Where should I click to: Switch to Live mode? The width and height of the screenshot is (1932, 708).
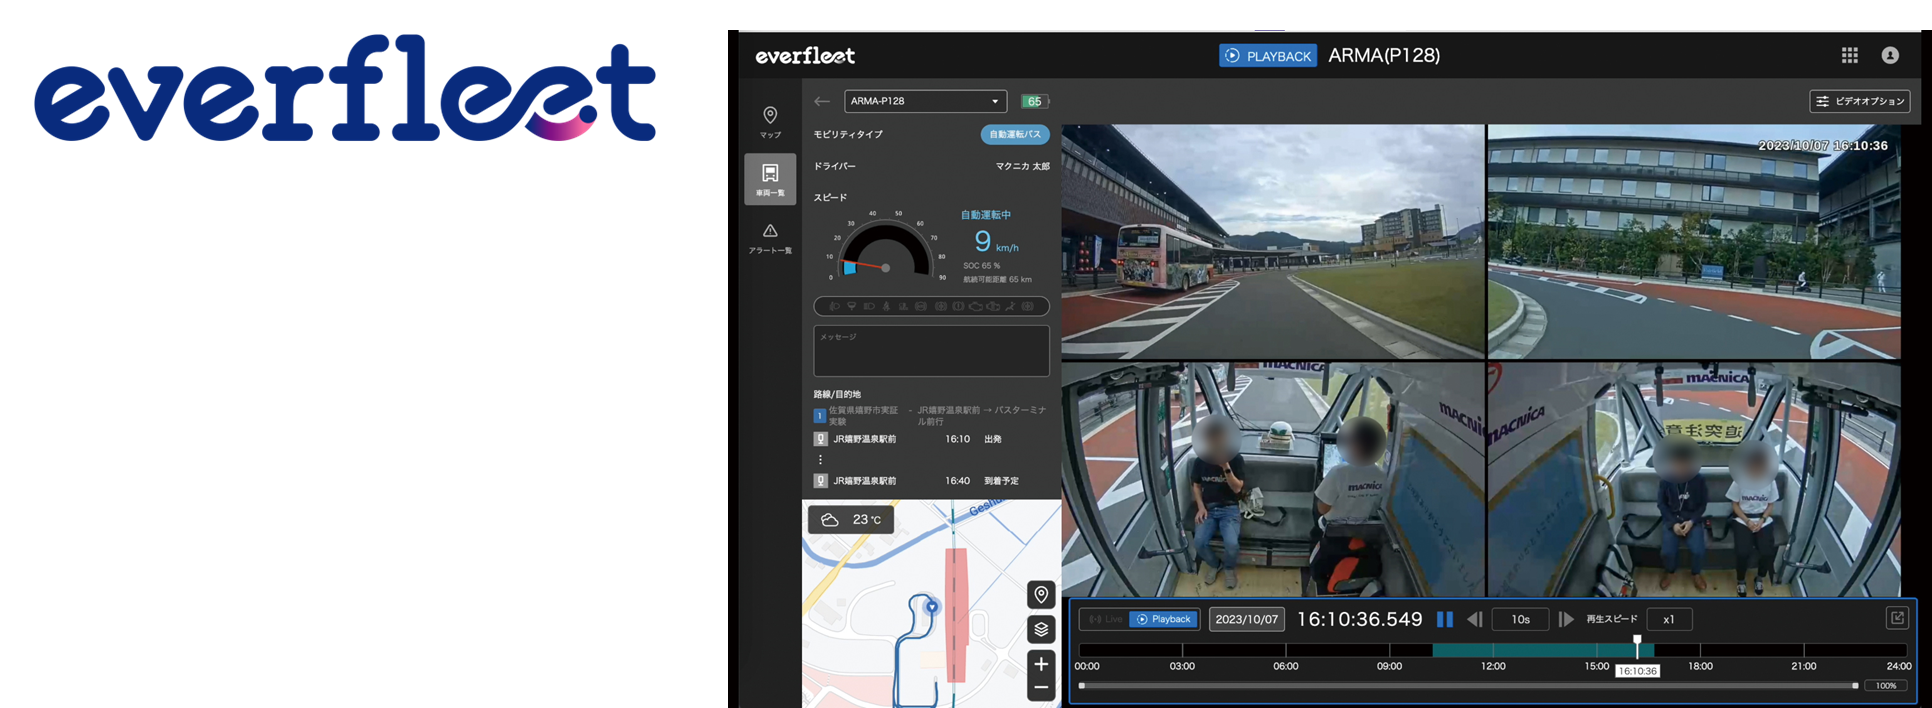click(x=1105, y=619)
